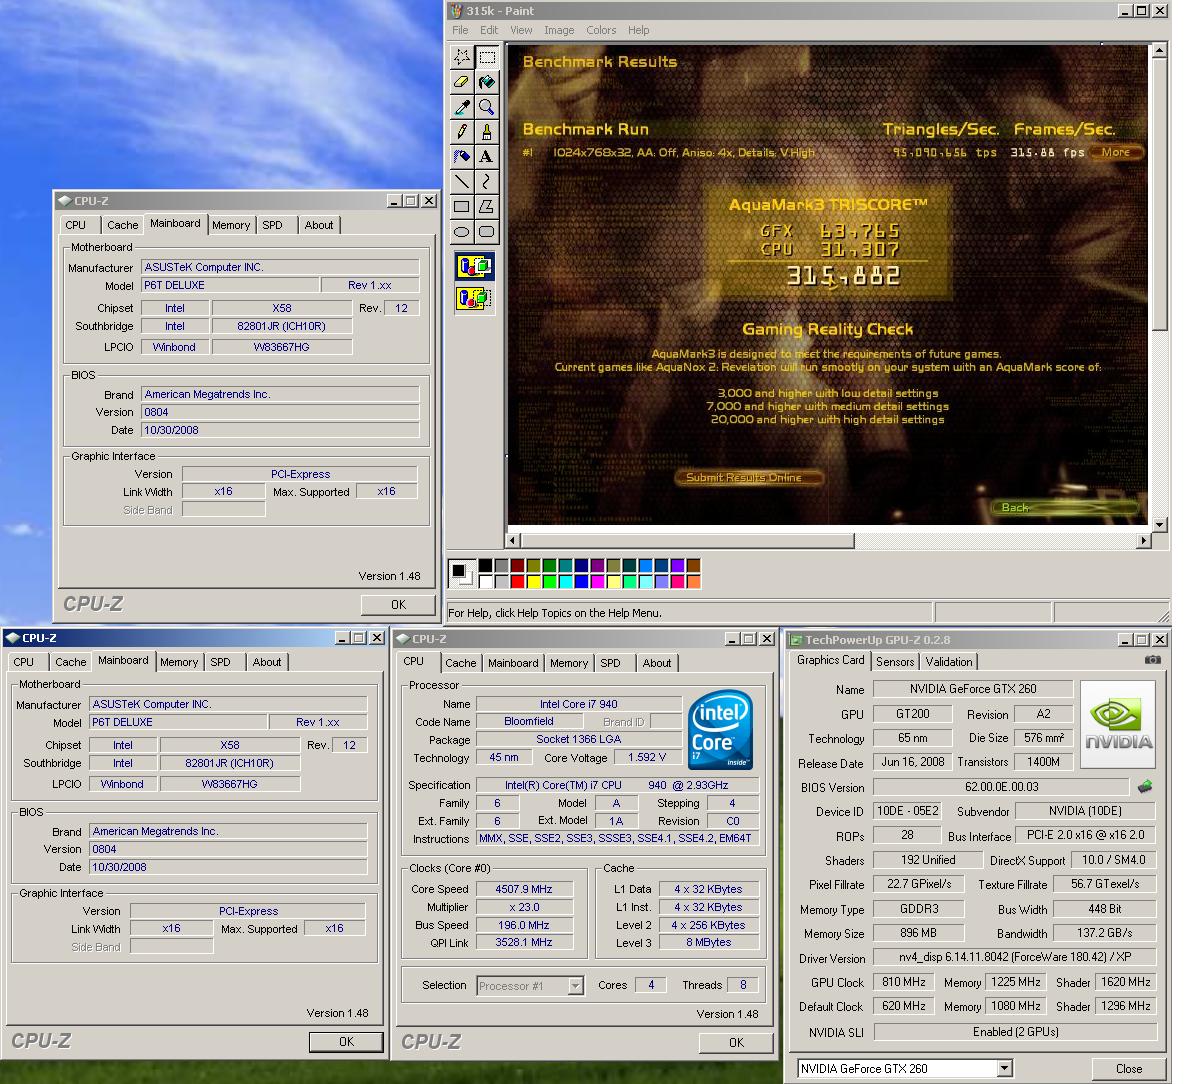
Task: Select the Ellipse shape tool
Action: [462, 231]
